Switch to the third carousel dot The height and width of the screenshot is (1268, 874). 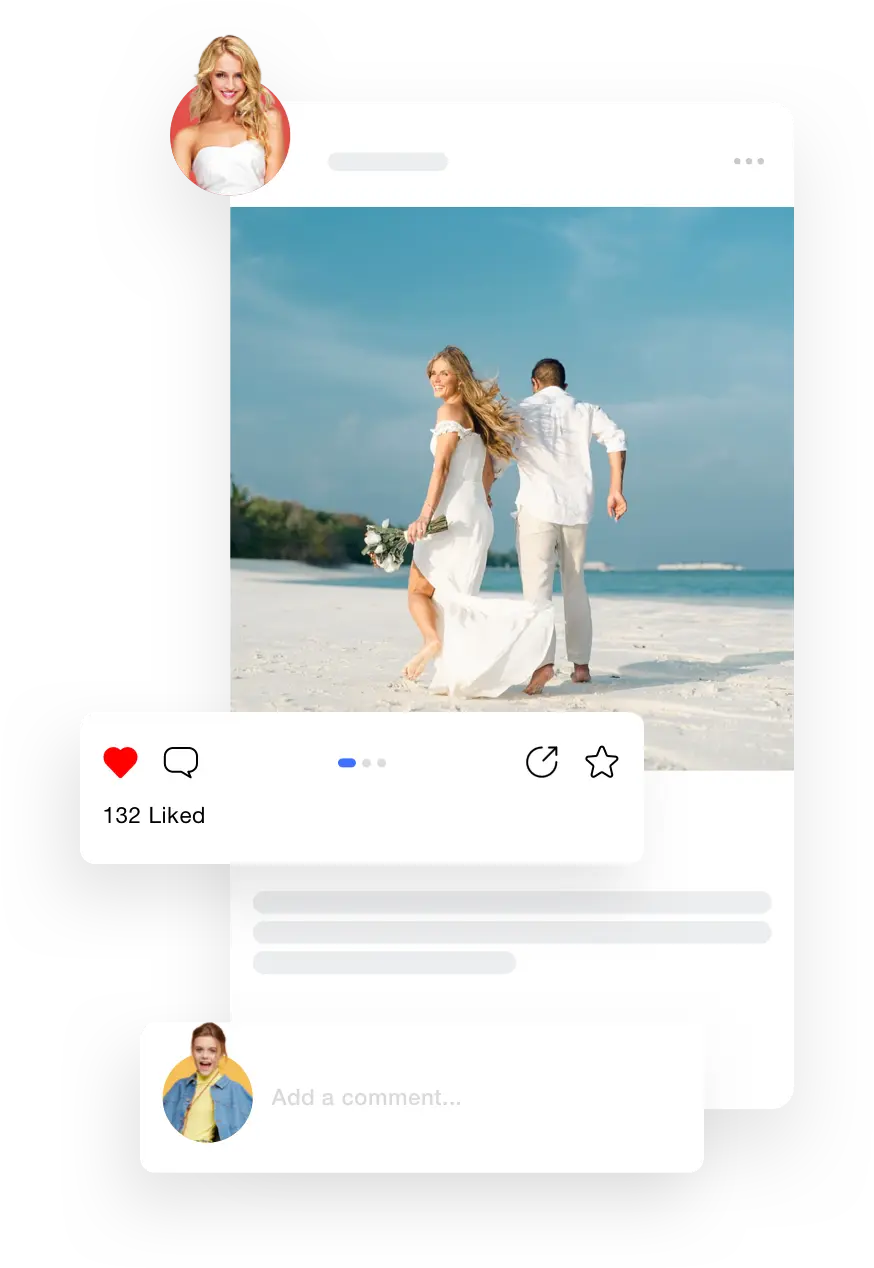tap(381, 763)
